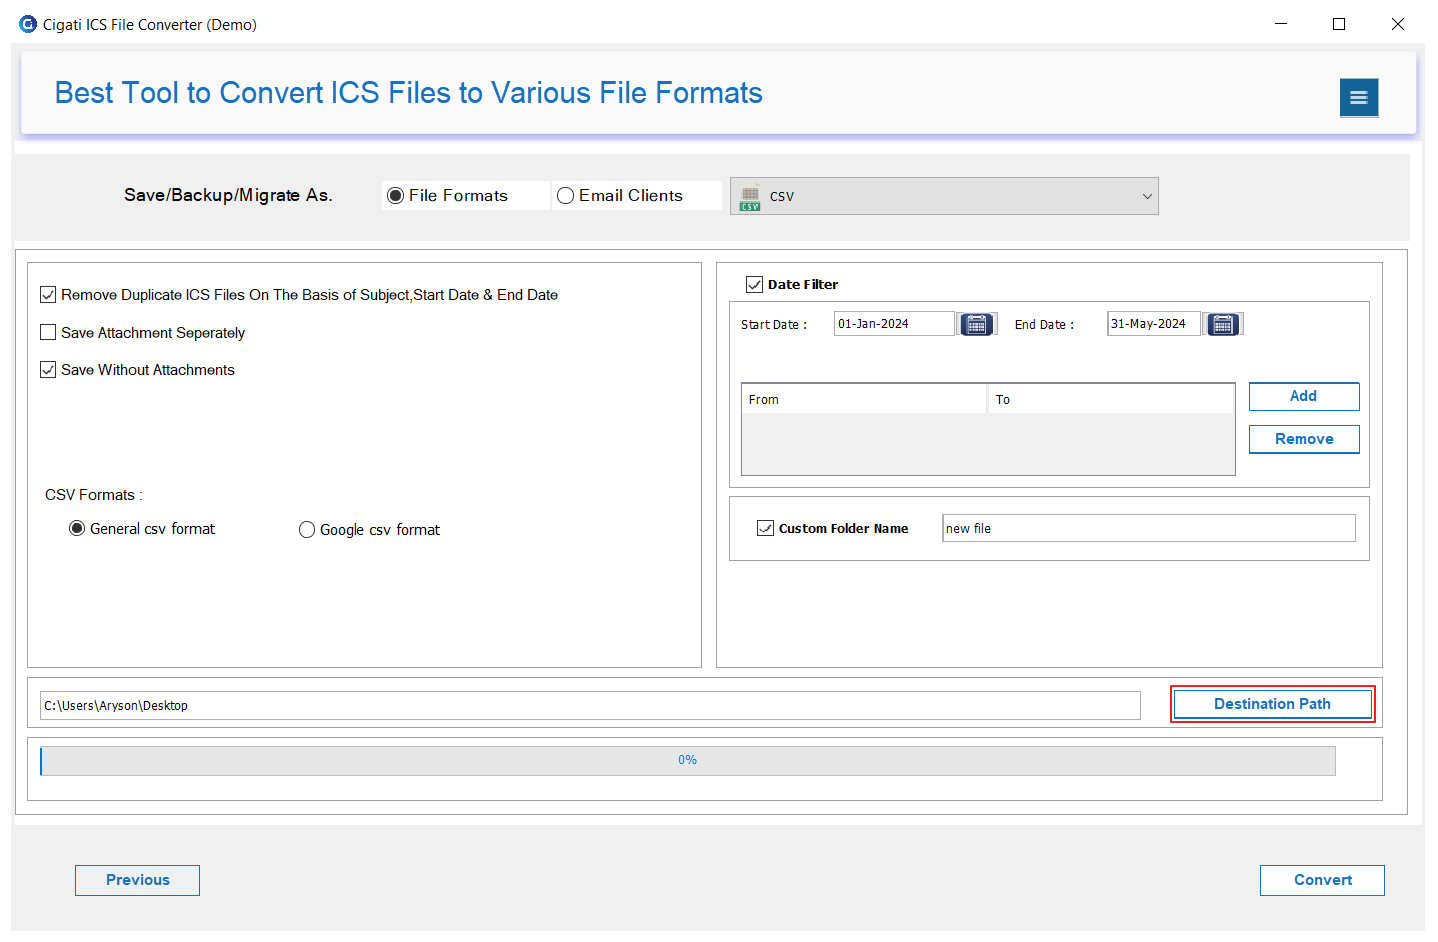Open the End Date calendar picker

pyautogui.click(x=1222, y=324)
